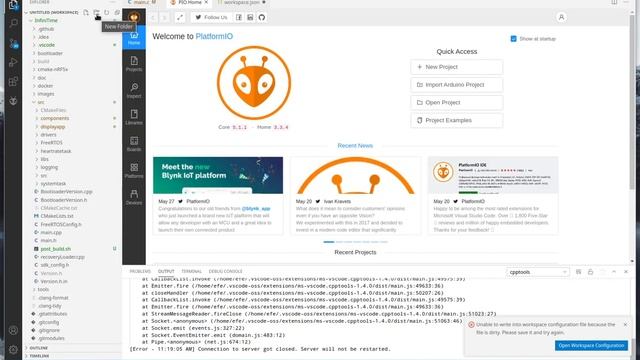This screenshot has width=640, height=360.
Task: Open the Source Control view
Action: click(x=13, y=43)
